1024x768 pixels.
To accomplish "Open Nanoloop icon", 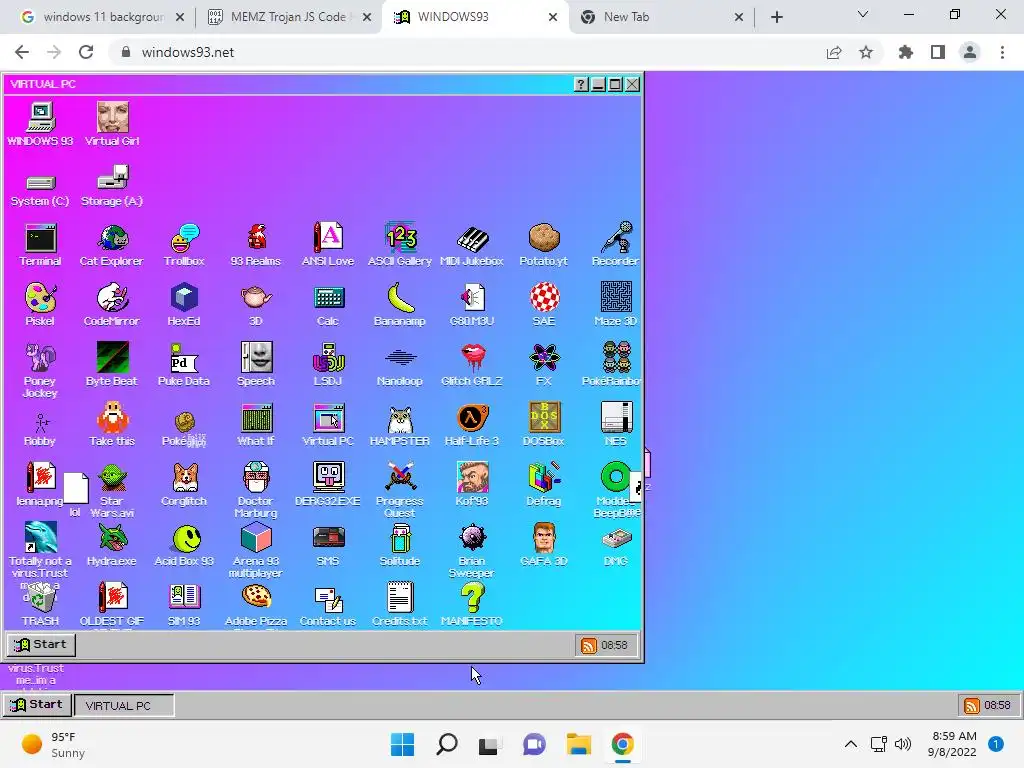I will click(x=400, y=365).
